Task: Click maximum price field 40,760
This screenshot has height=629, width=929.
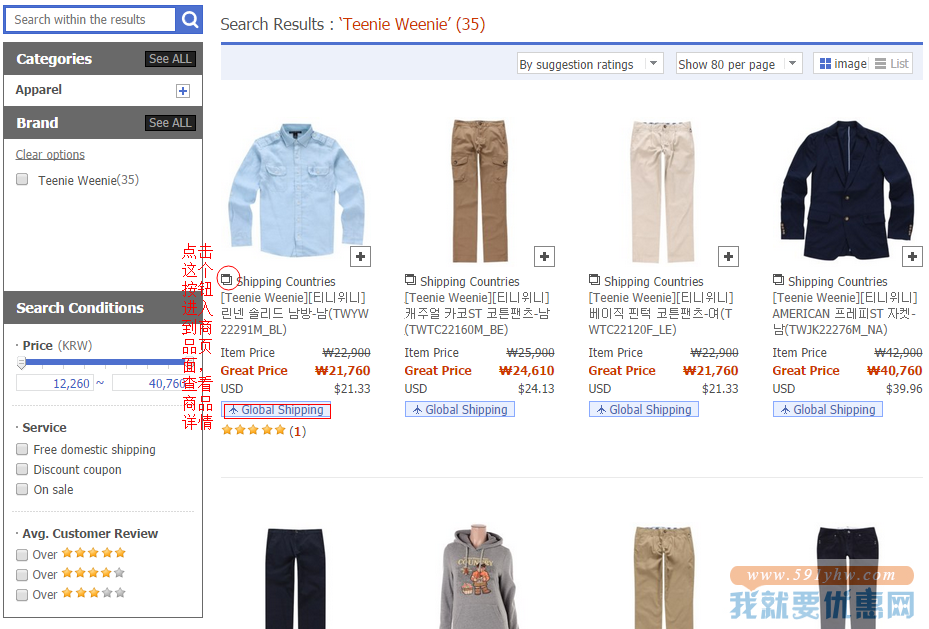Action: pos(150,383)
